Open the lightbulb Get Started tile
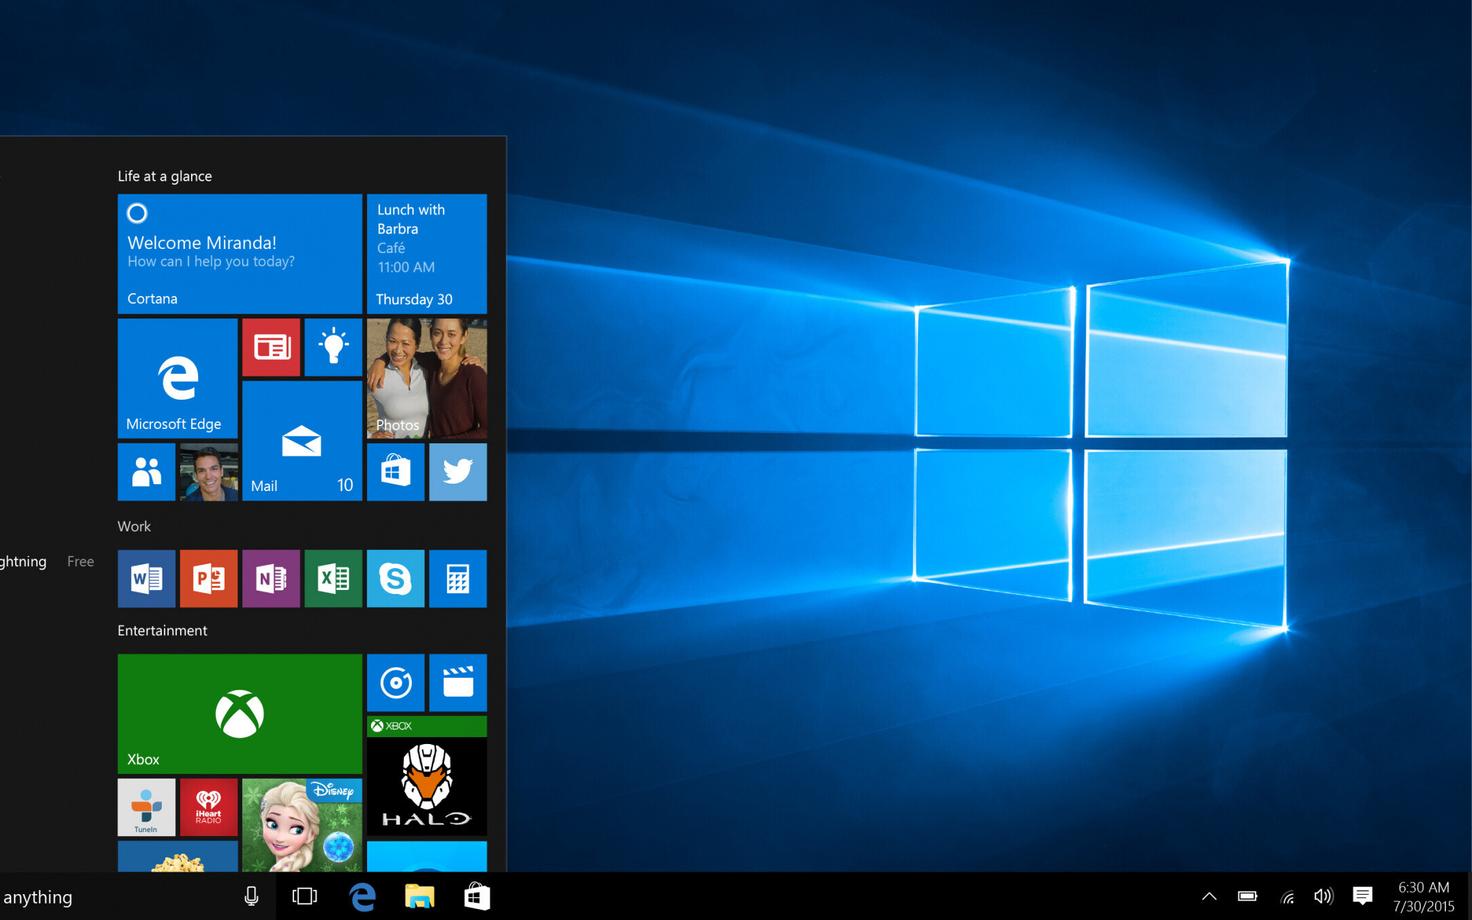This screenshot has height=920, width=1472. coord(333,347)
